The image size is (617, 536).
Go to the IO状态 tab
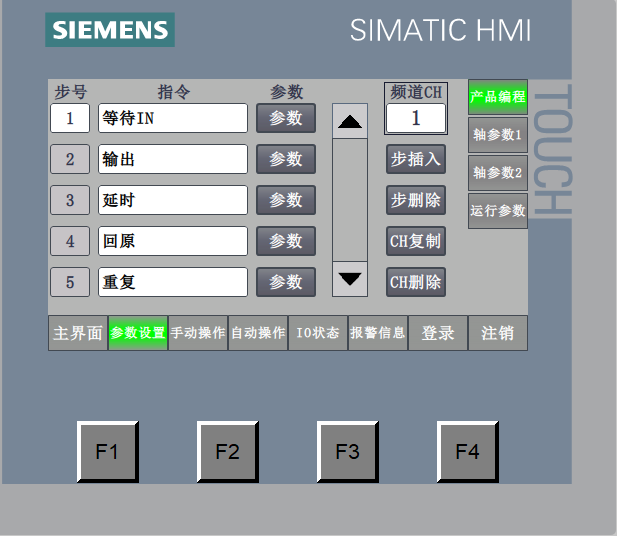318,333
